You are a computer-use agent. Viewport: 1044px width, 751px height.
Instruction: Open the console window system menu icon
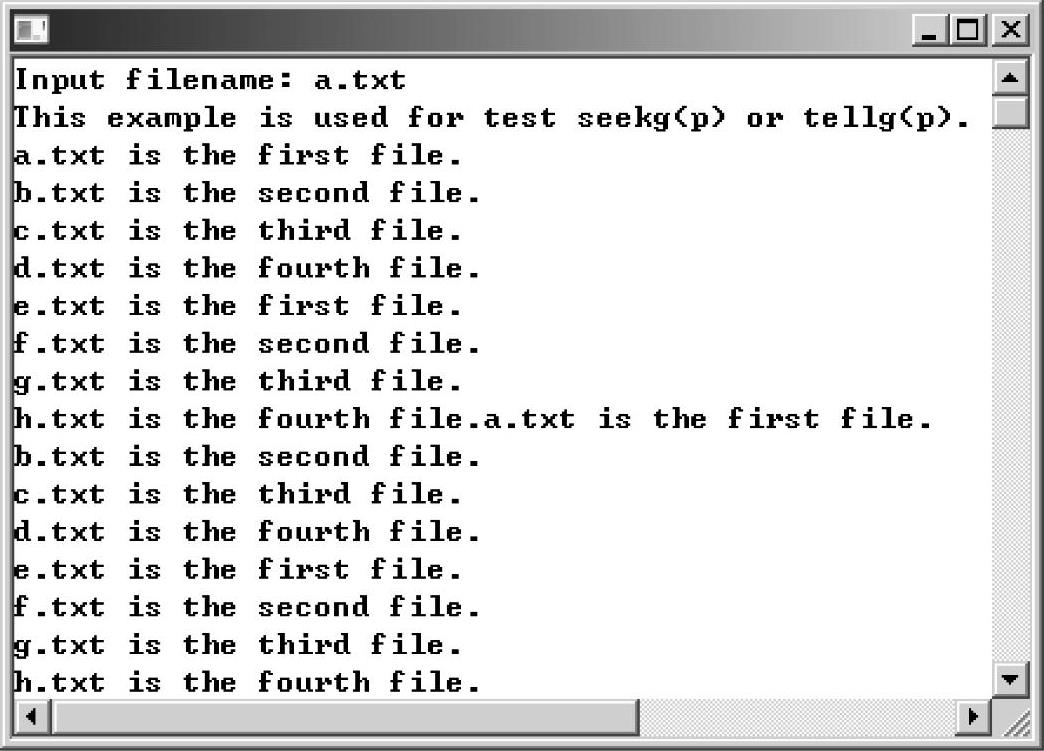coord(31,30)
